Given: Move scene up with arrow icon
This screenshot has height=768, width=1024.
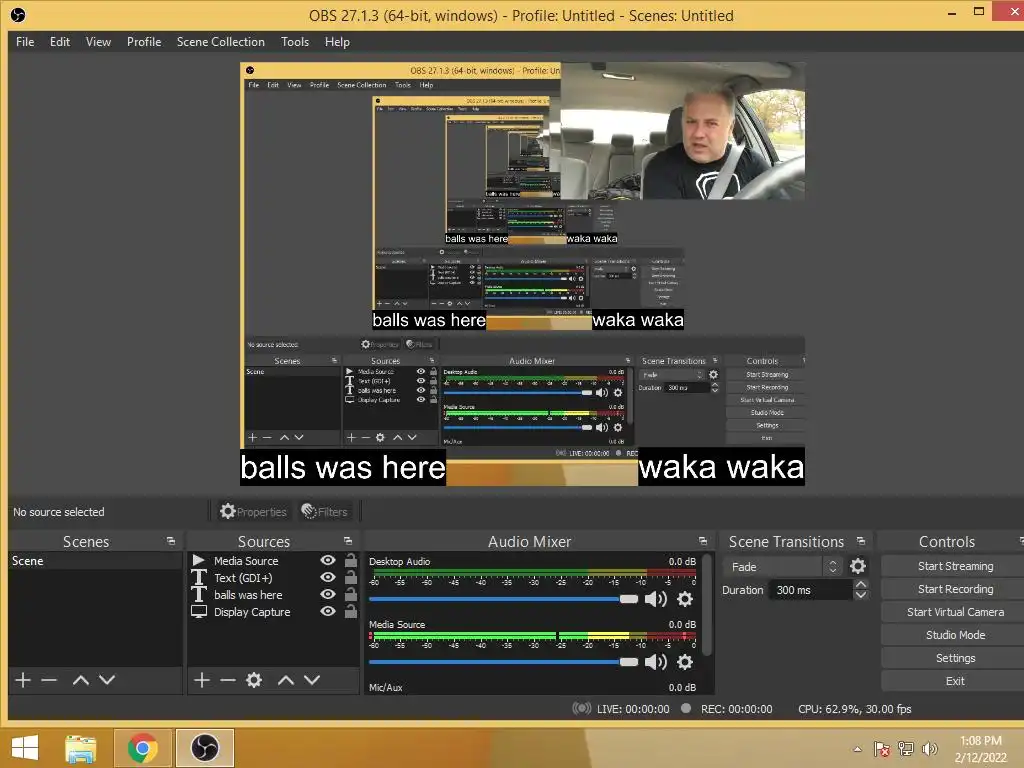Looking at the screenshot, I should pos(81,680).
